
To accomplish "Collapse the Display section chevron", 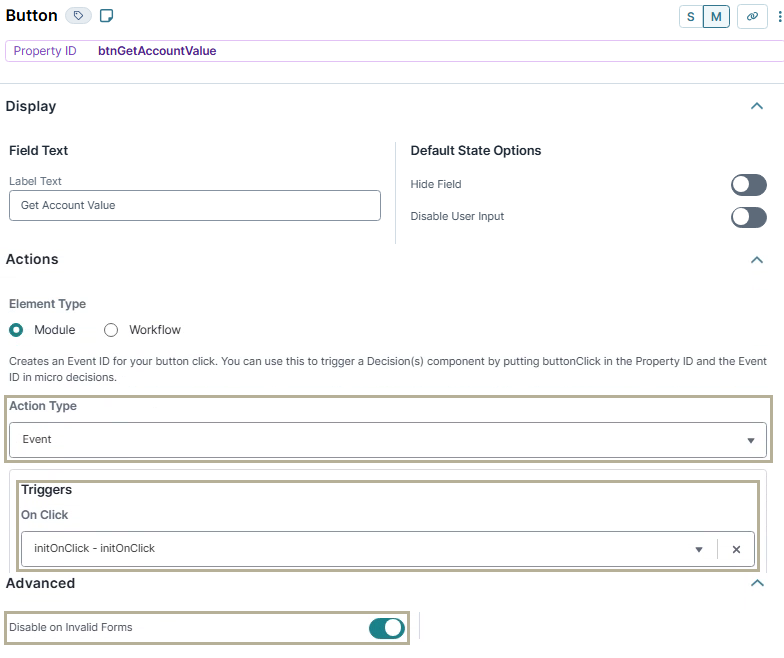I will coord(757,106).
